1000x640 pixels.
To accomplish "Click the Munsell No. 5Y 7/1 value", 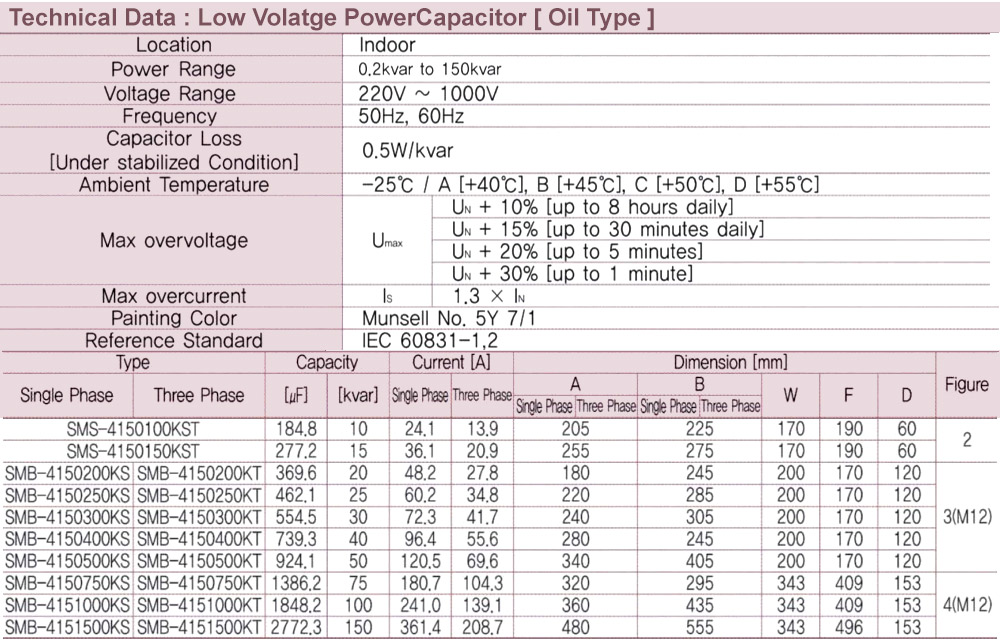I will 449,318.
